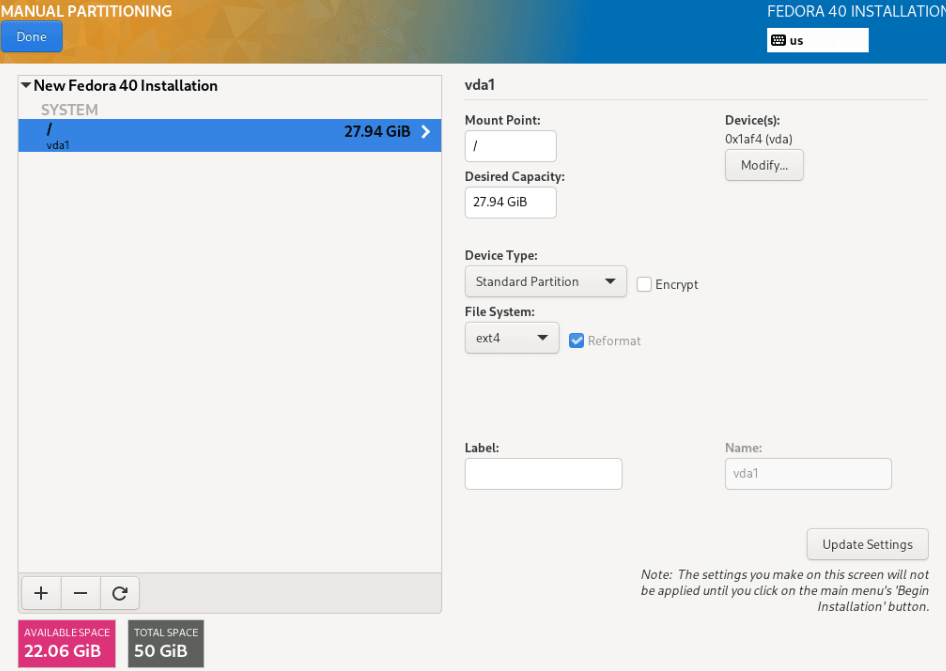Remove selected mount point with minus icon
Viewport: 946px width, 671px height.
coord(81,593)
